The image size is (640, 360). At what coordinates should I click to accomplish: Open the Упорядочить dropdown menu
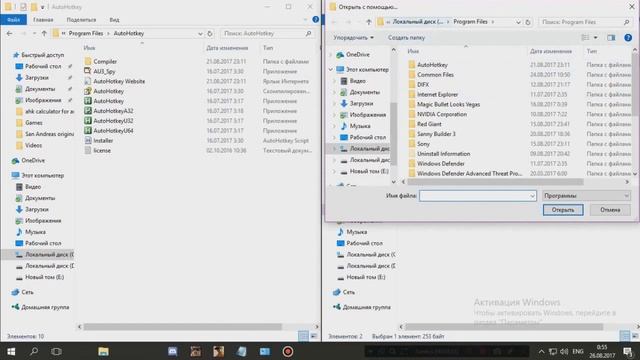click(x=353, y=38)
